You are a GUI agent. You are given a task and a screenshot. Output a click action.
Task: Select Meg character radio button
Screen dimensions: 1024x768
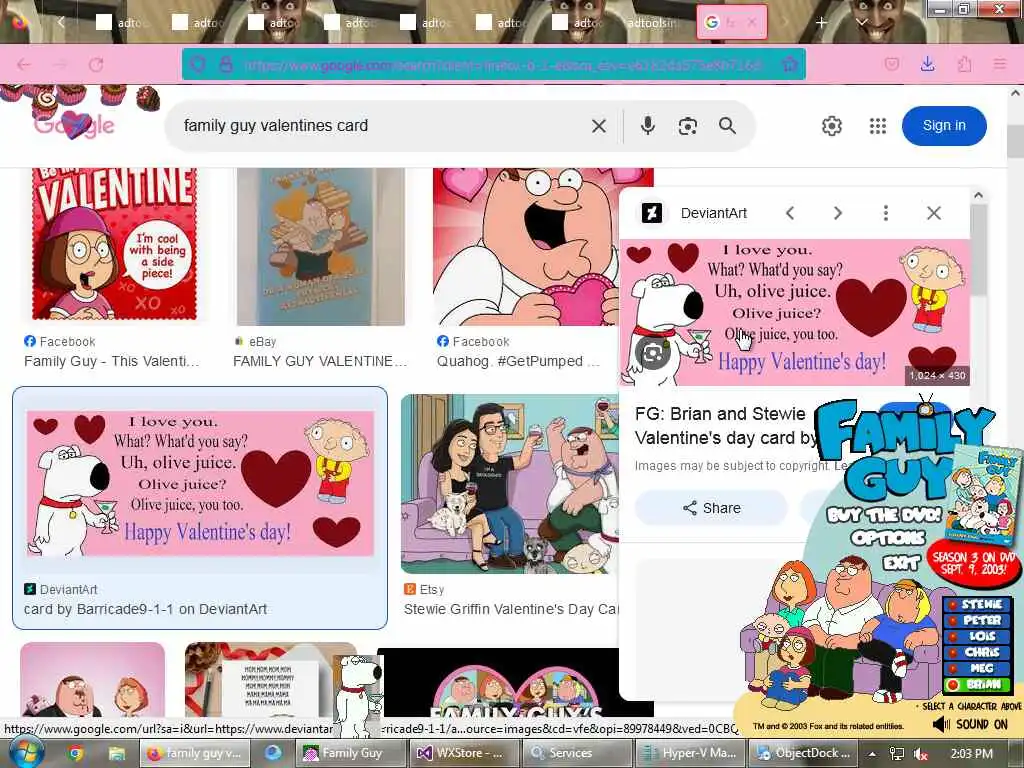954,669
